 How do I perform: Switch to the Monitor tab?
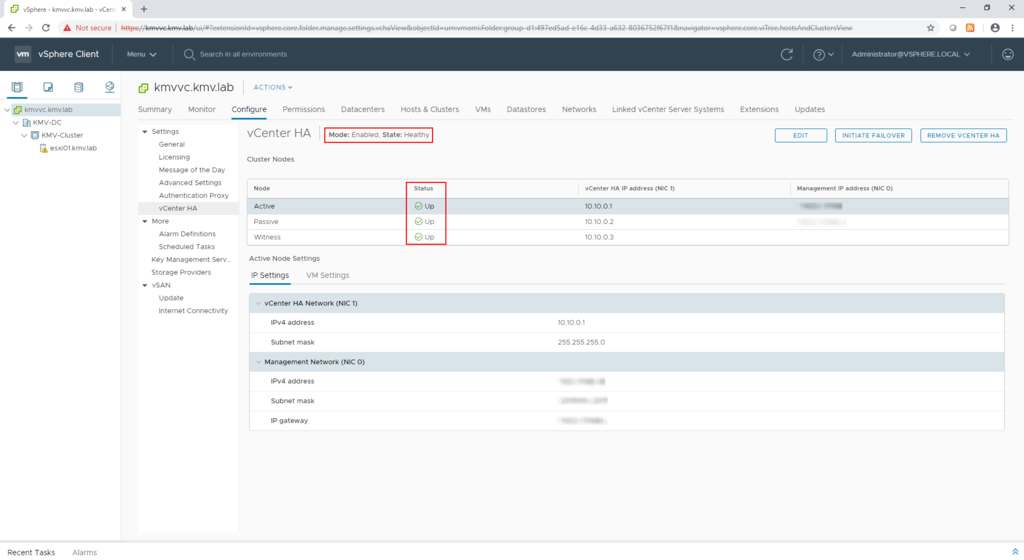[202, 110]
